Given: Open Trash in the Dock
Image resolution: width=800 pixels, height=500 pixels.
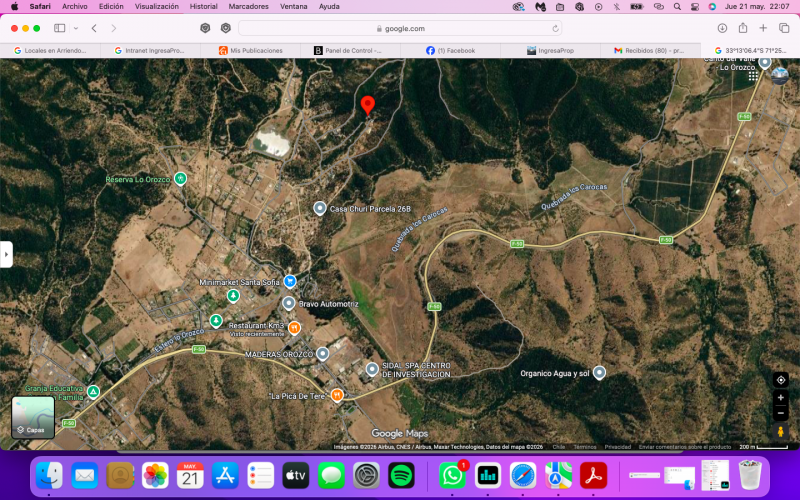Looking at the screenshot, I should pyautogui.click(x=749, y=476).
